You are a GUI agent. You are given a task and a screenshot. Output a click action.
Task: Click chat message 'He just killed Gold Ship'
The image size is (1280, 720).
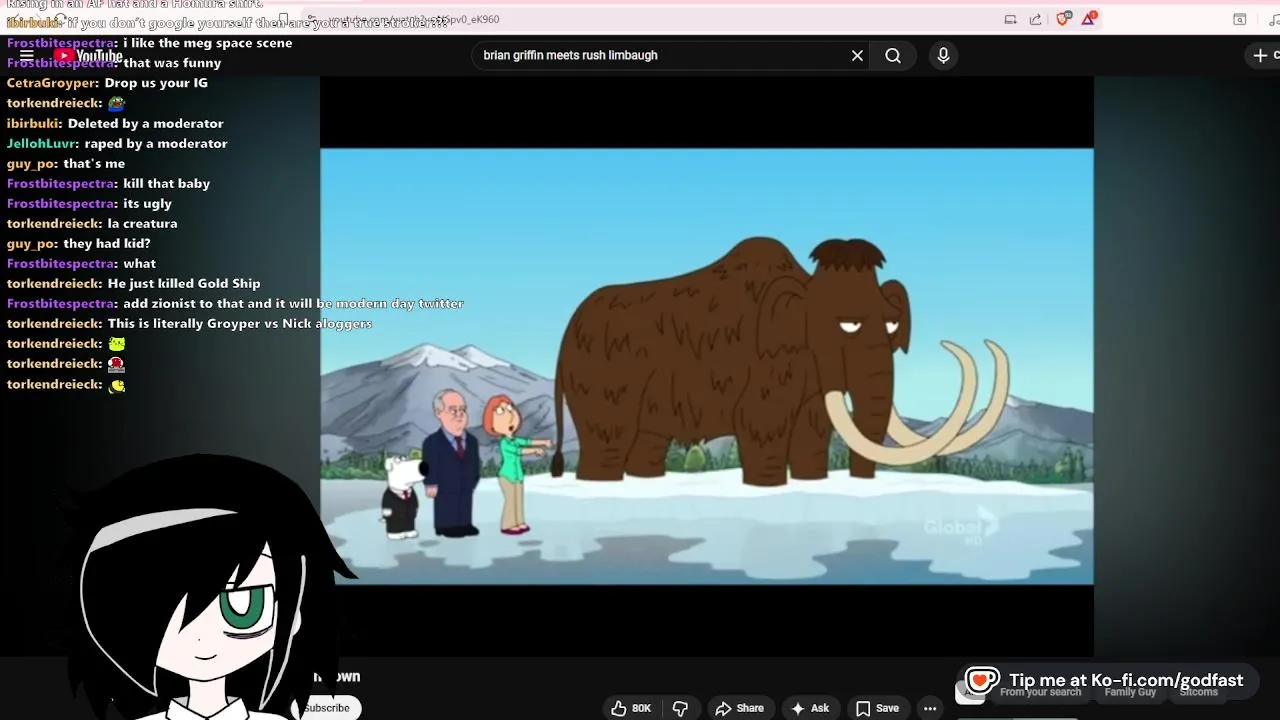pos(184,283)
